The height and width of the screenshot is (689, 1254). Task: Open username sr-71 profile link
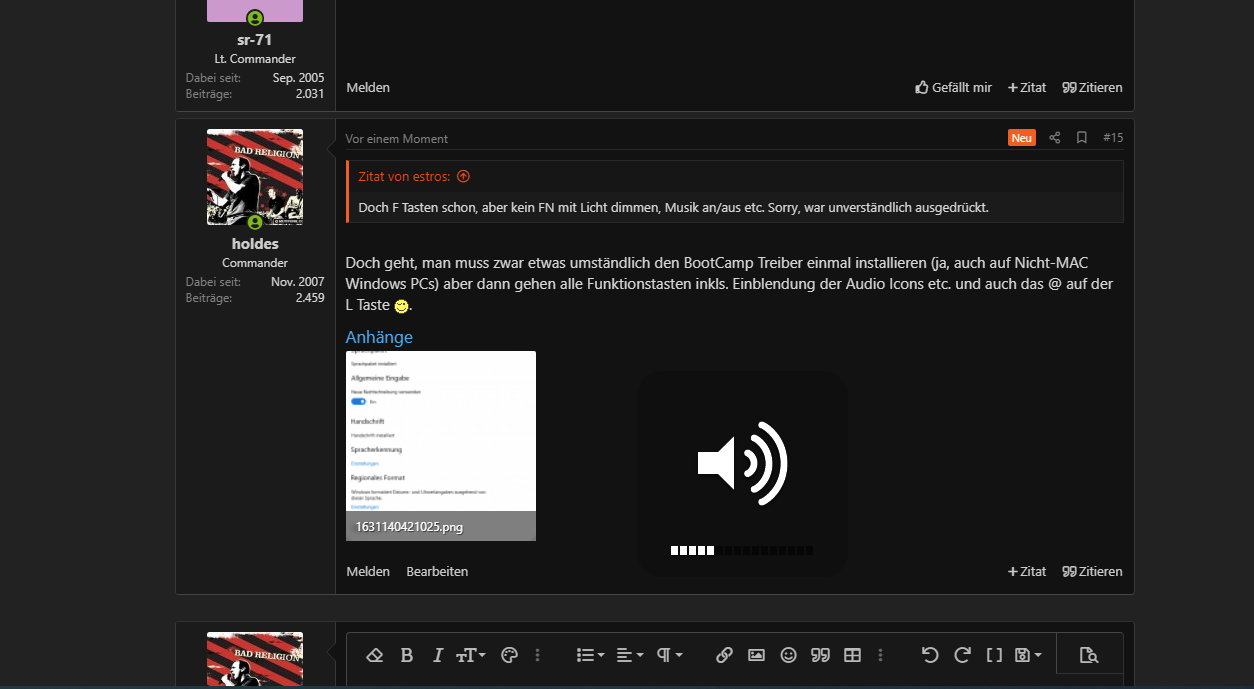[x=255, y=40]
